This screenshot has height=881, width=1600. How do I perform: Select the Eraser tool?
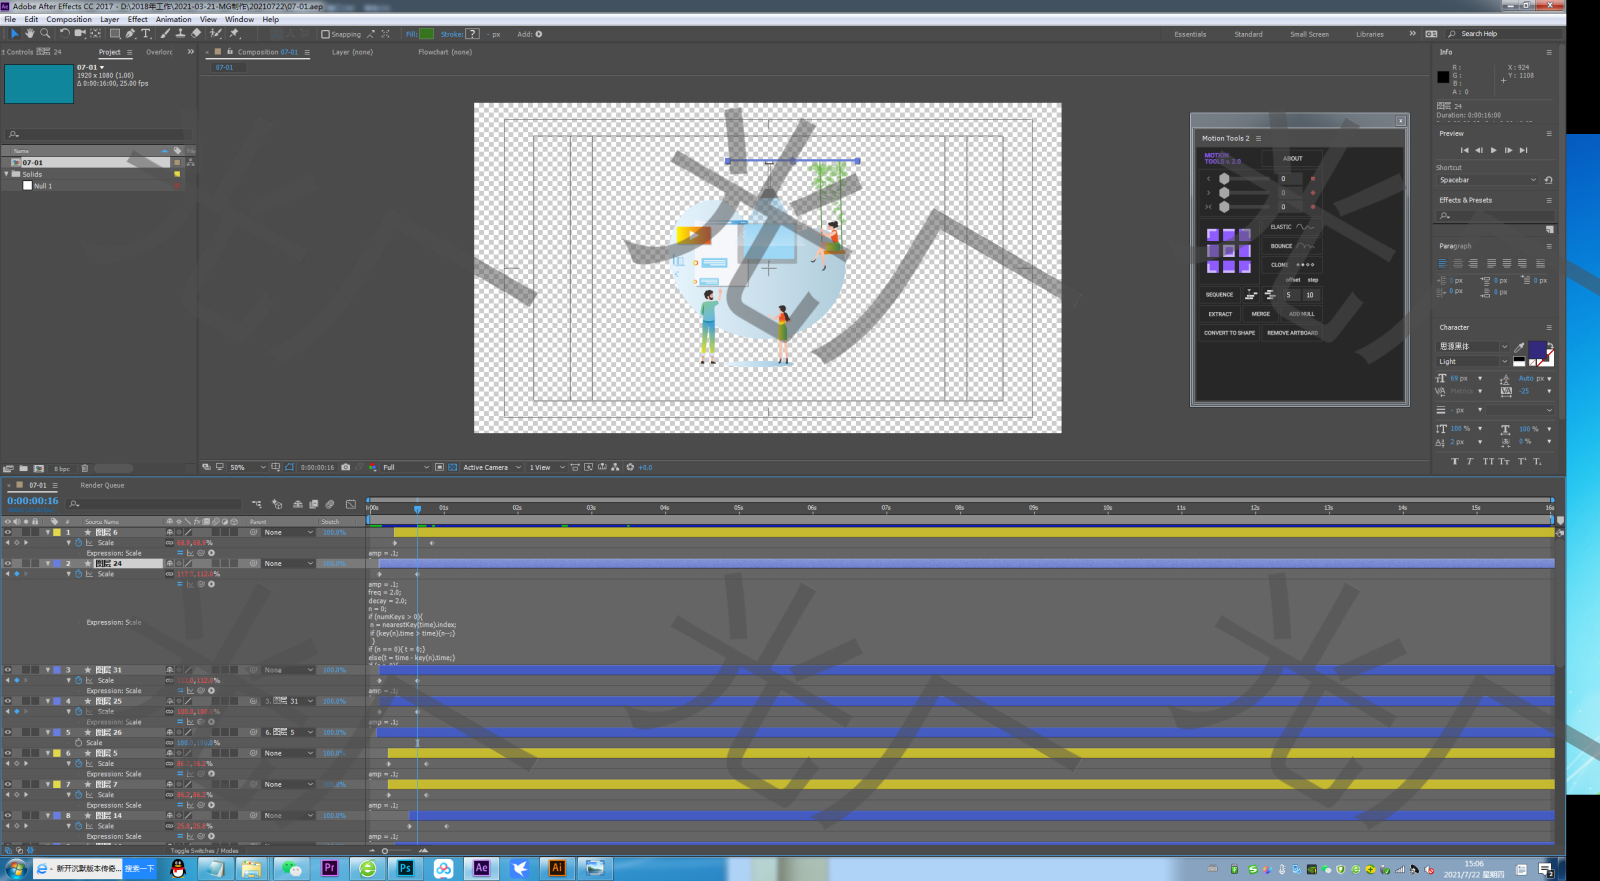(196, 34)
